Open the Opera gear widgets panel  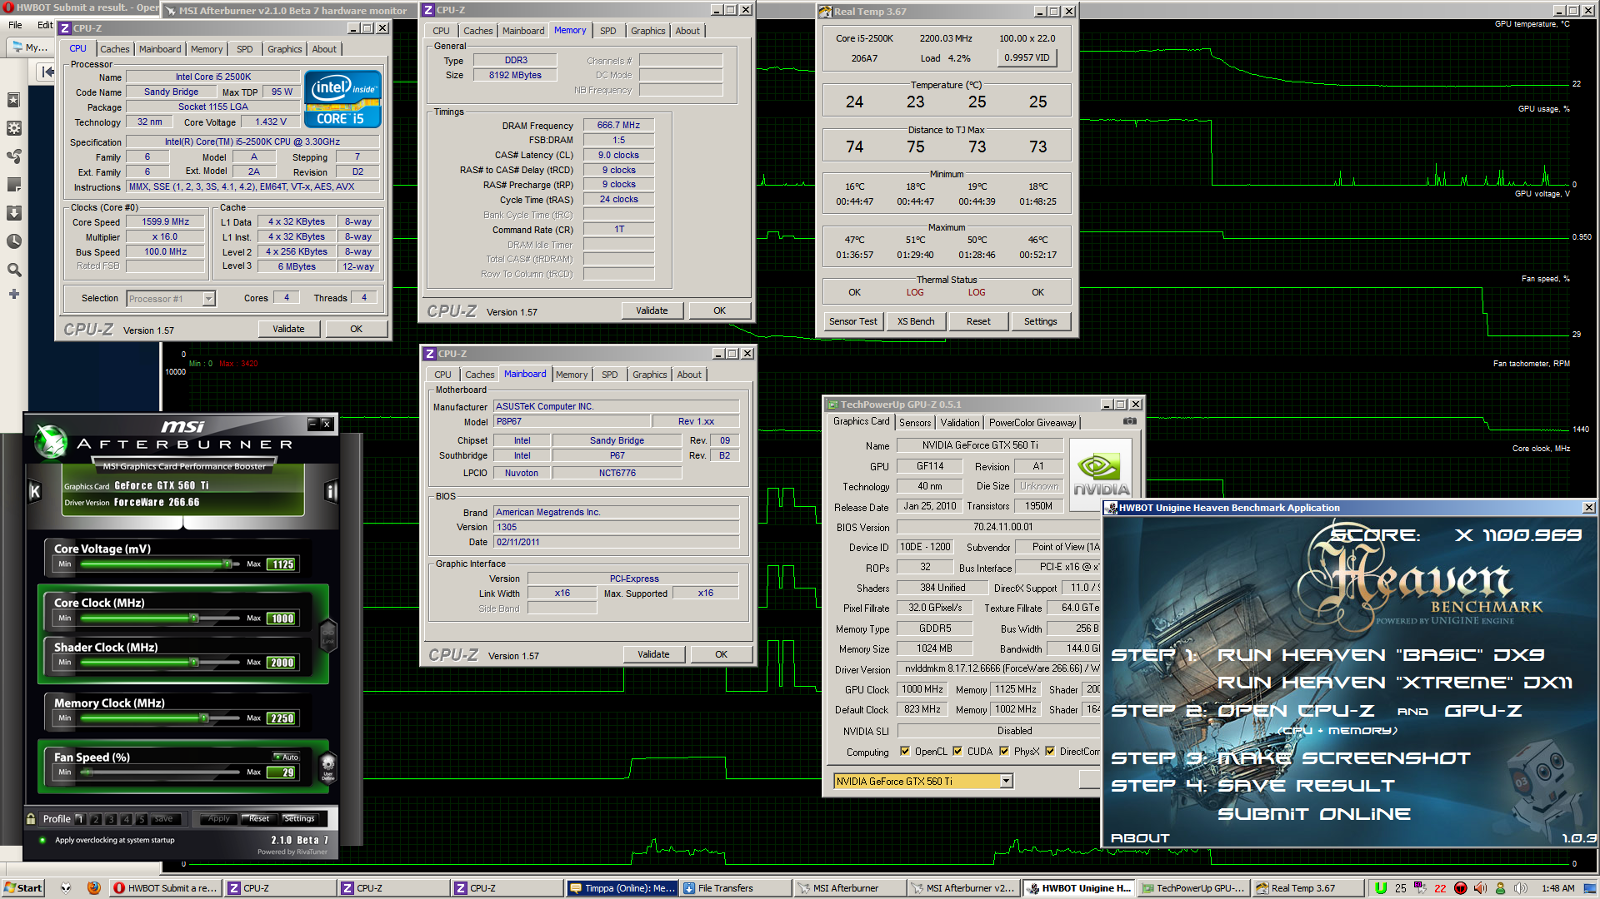tap(14, 128)
